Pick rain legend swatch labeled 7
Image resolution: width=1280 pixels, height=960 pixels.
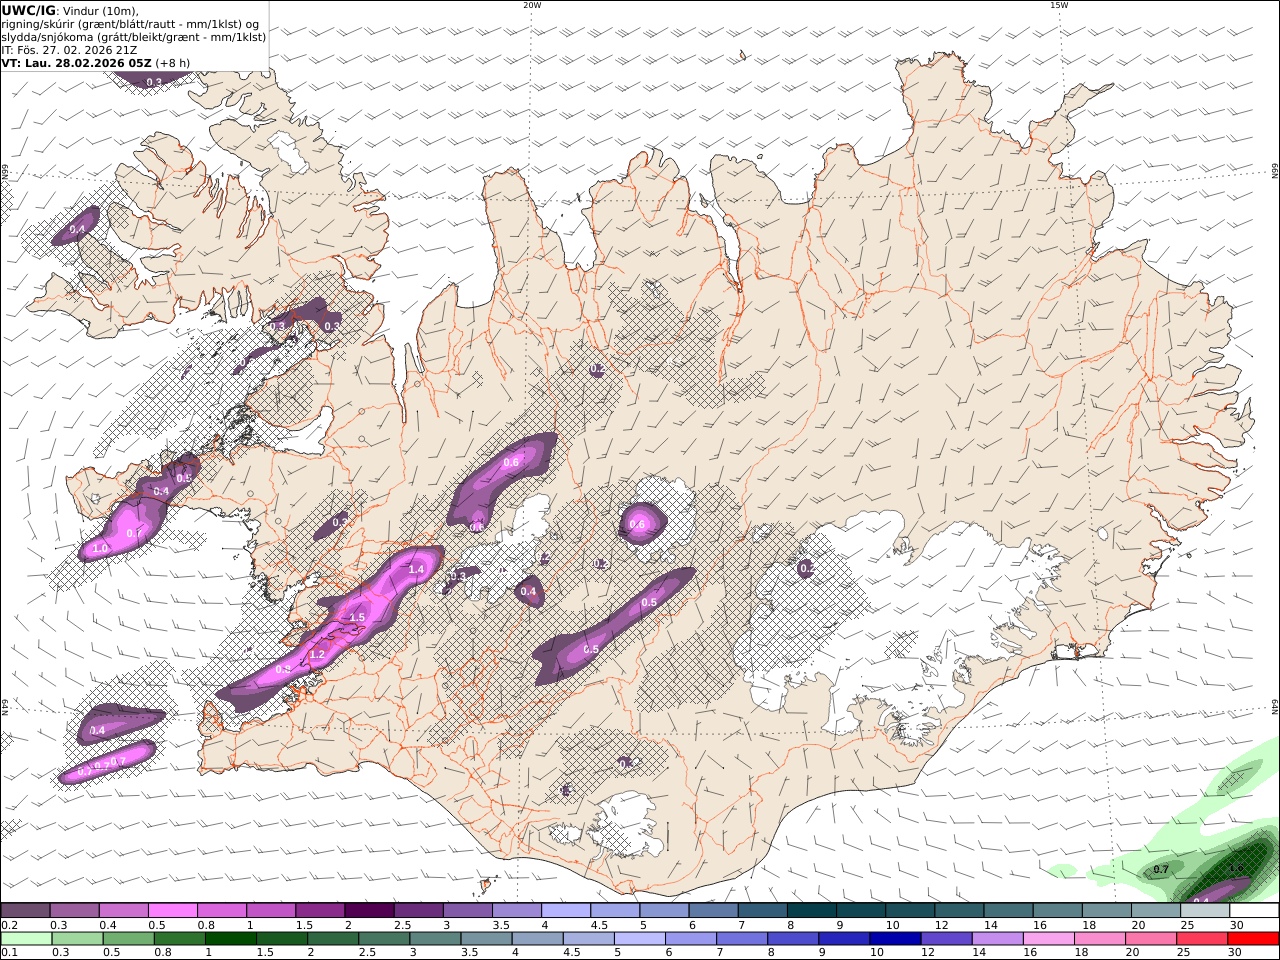click(742, 939)
